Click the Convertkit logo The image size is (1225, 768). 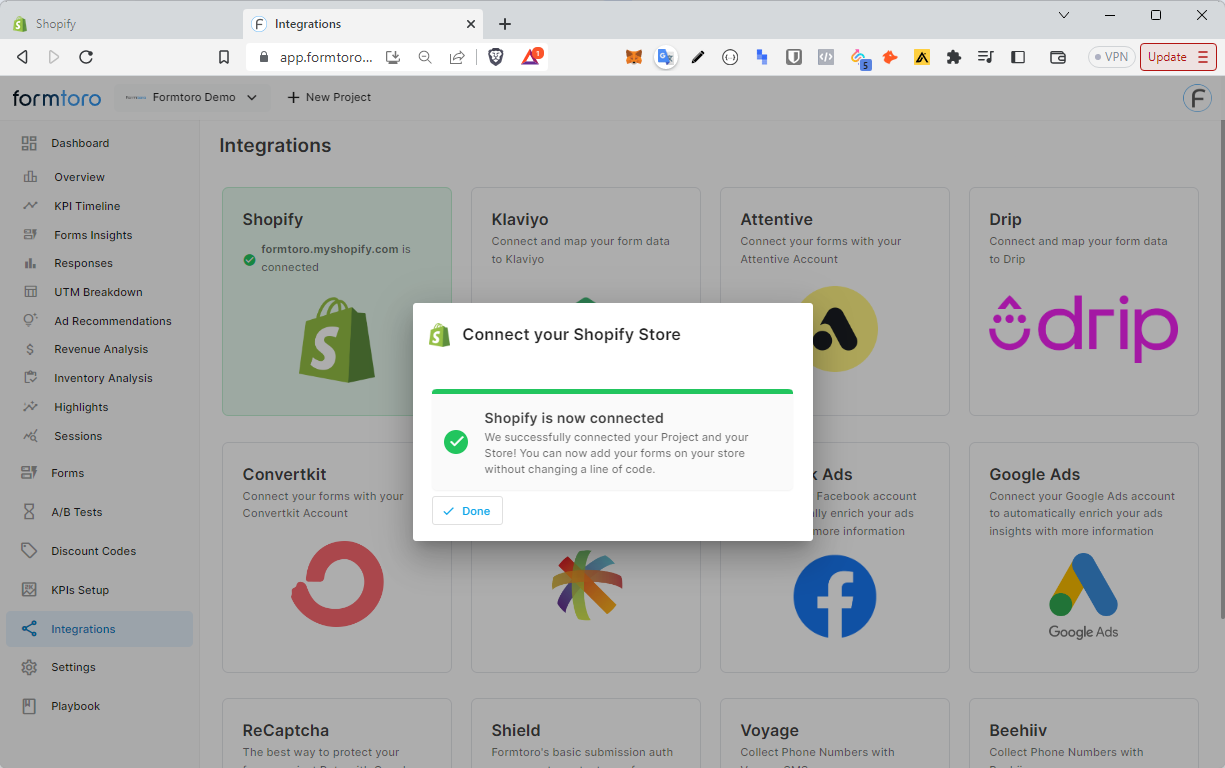point(337,584)
